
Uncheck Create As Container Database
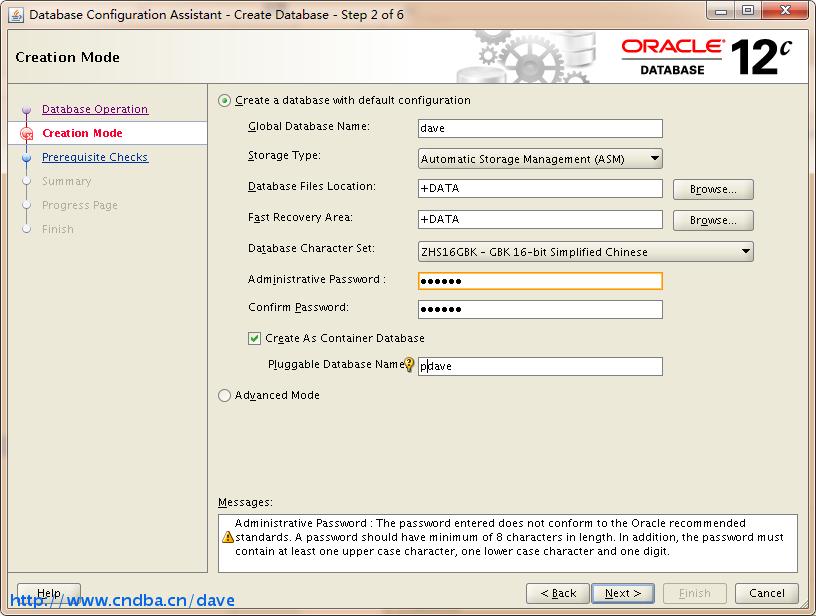point(254,339)
